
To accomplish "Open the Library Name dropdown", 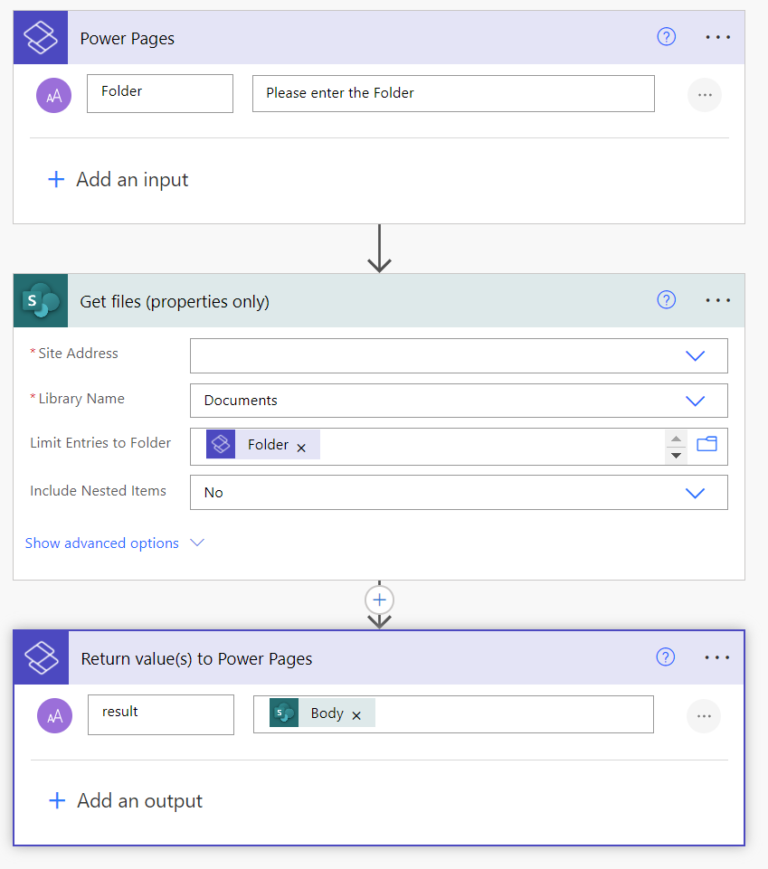I will point(696,400).
